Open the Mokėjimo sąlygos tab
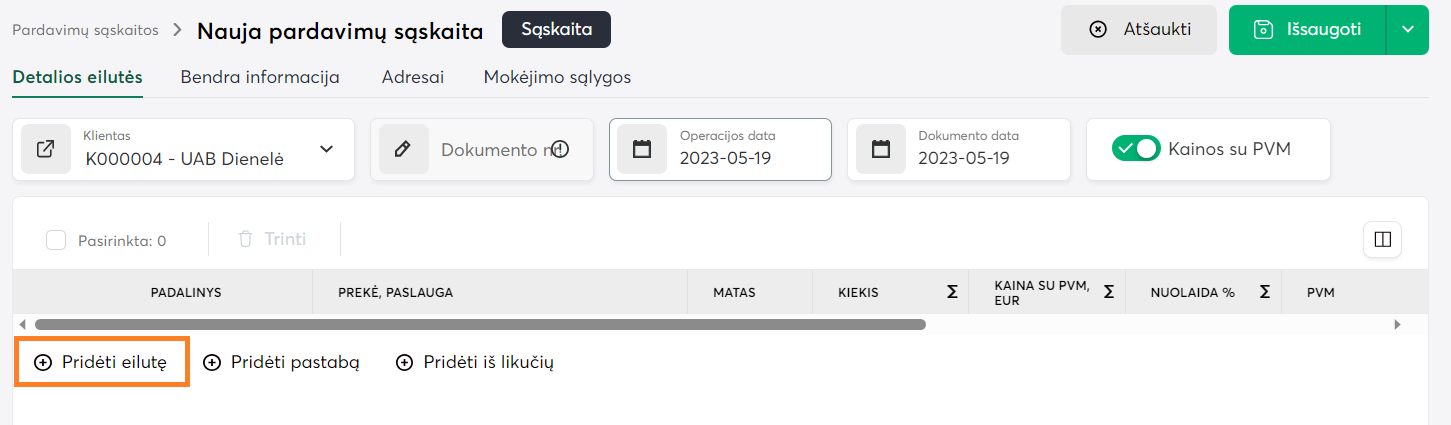Screen dimensions: 1451x425 557,77
